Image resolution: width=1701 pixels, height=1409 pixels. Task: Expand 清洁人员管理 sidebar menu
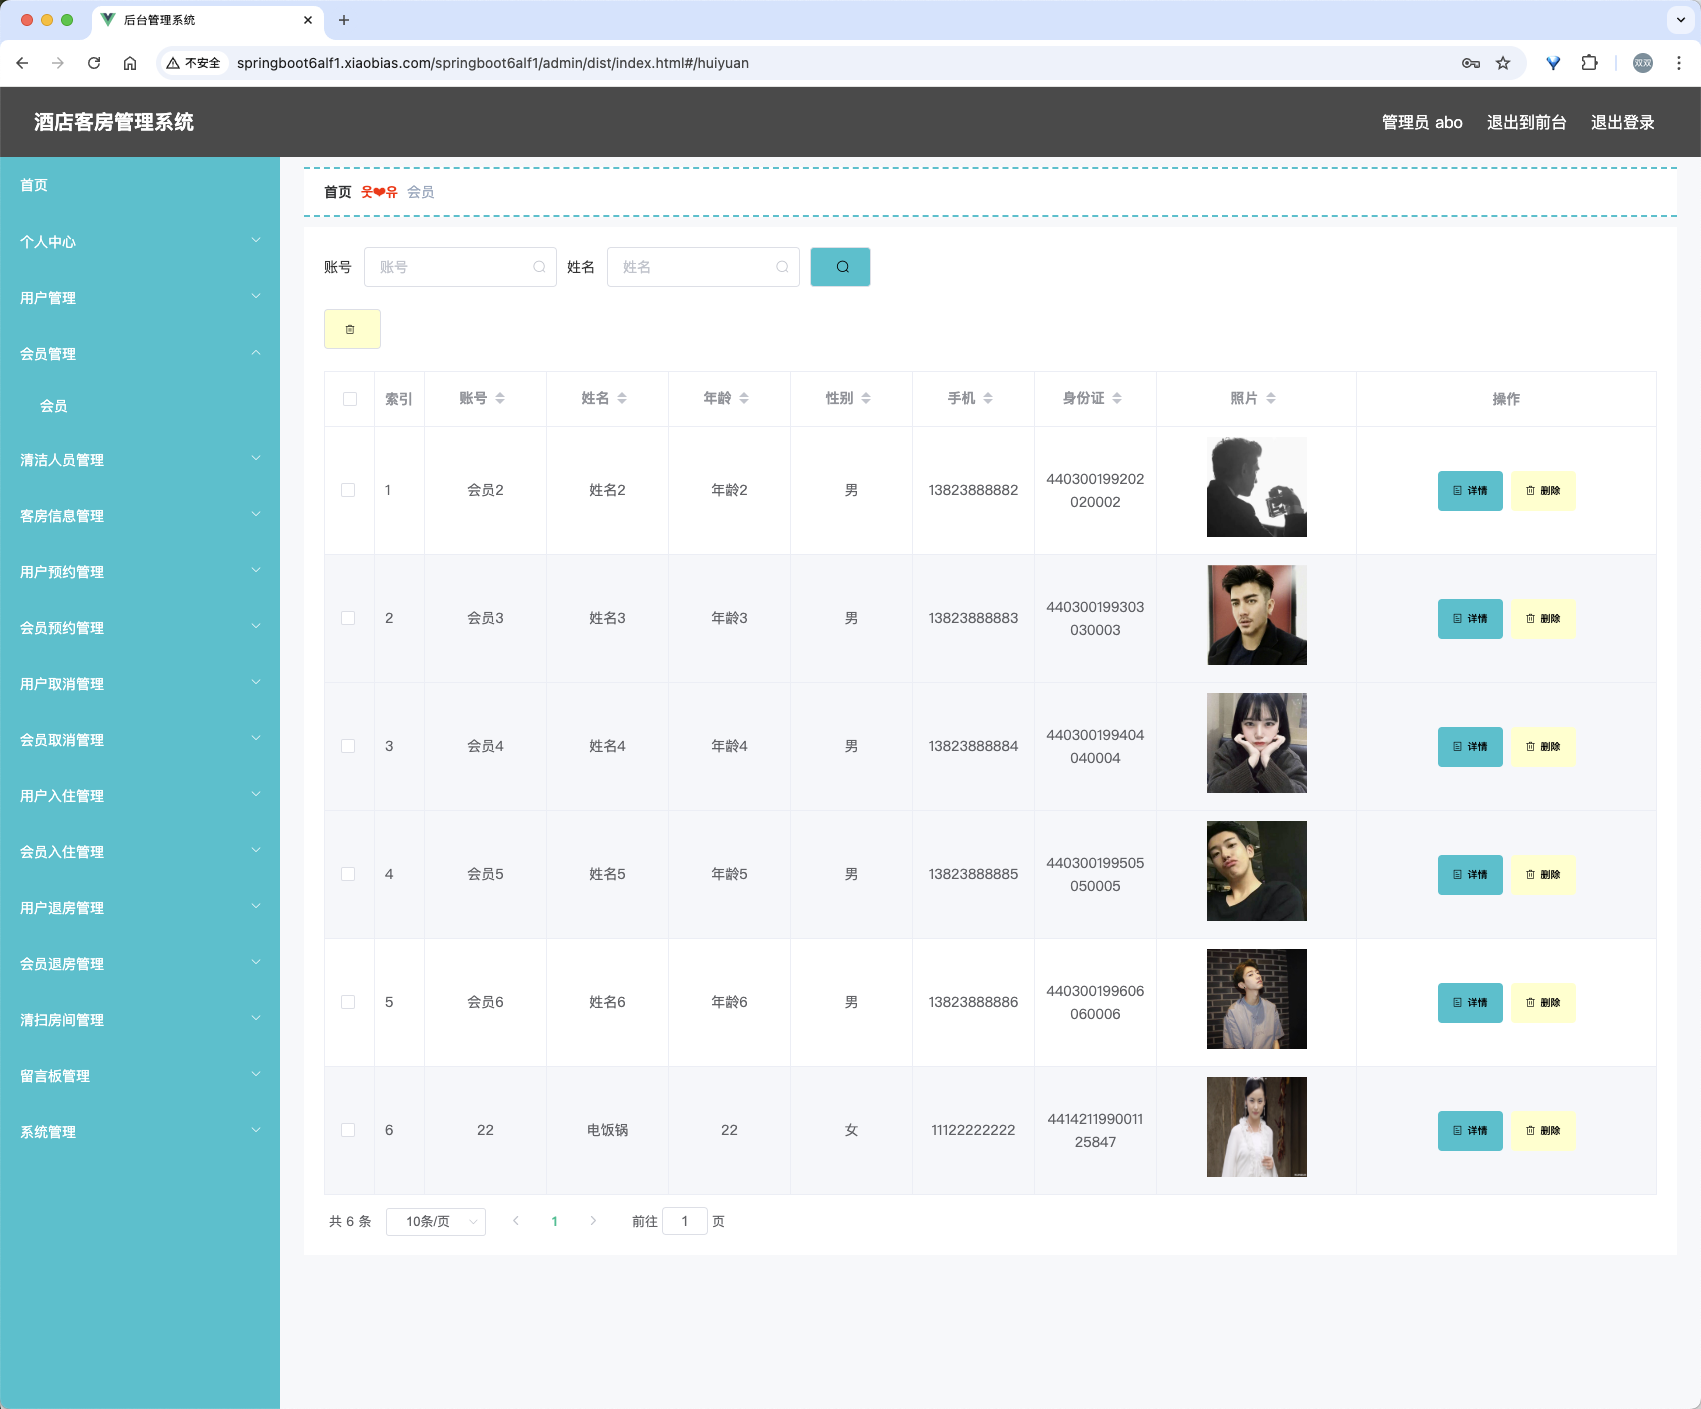[x=140, y=460]
